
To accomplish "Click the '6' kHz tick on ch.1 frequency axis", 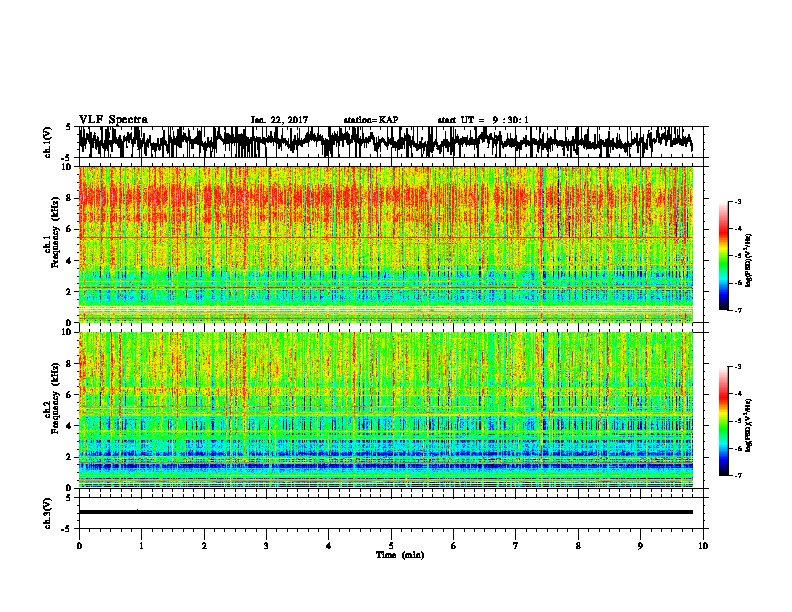I will [69, 230].
